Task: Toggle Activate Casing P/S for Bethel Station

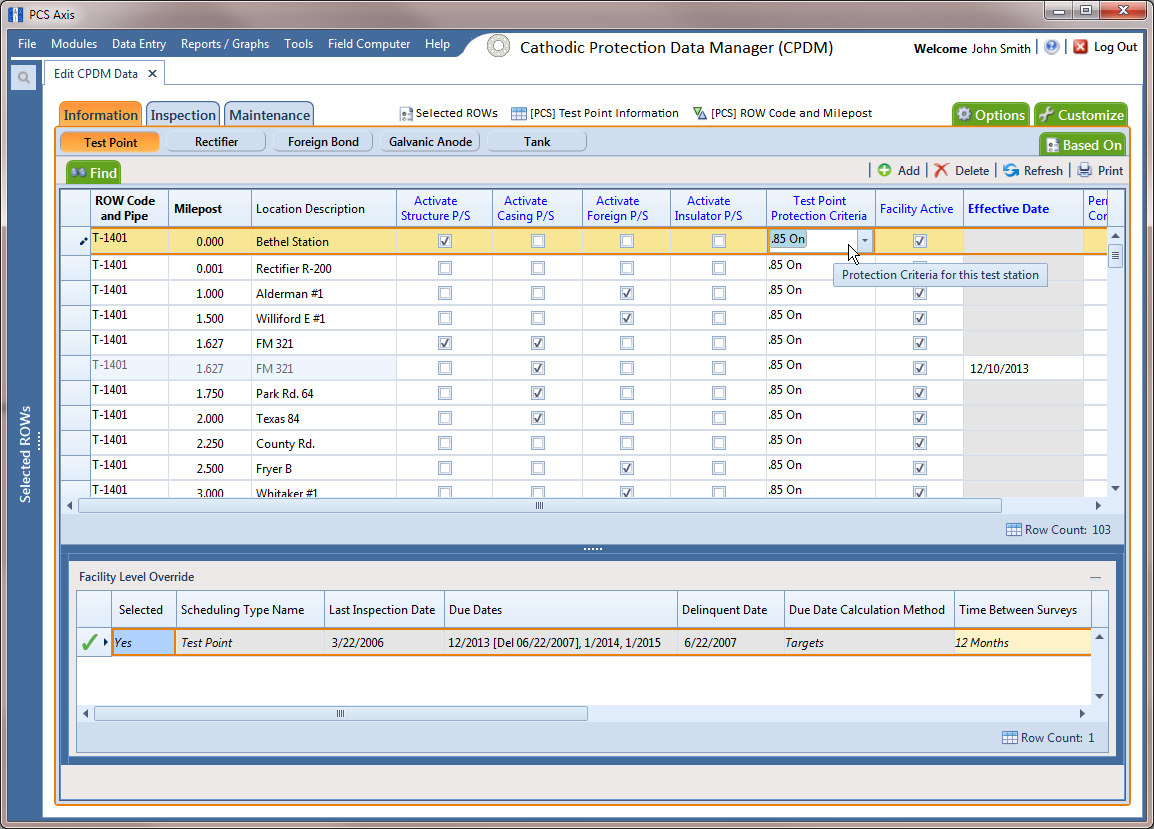Action: (538, 241)
